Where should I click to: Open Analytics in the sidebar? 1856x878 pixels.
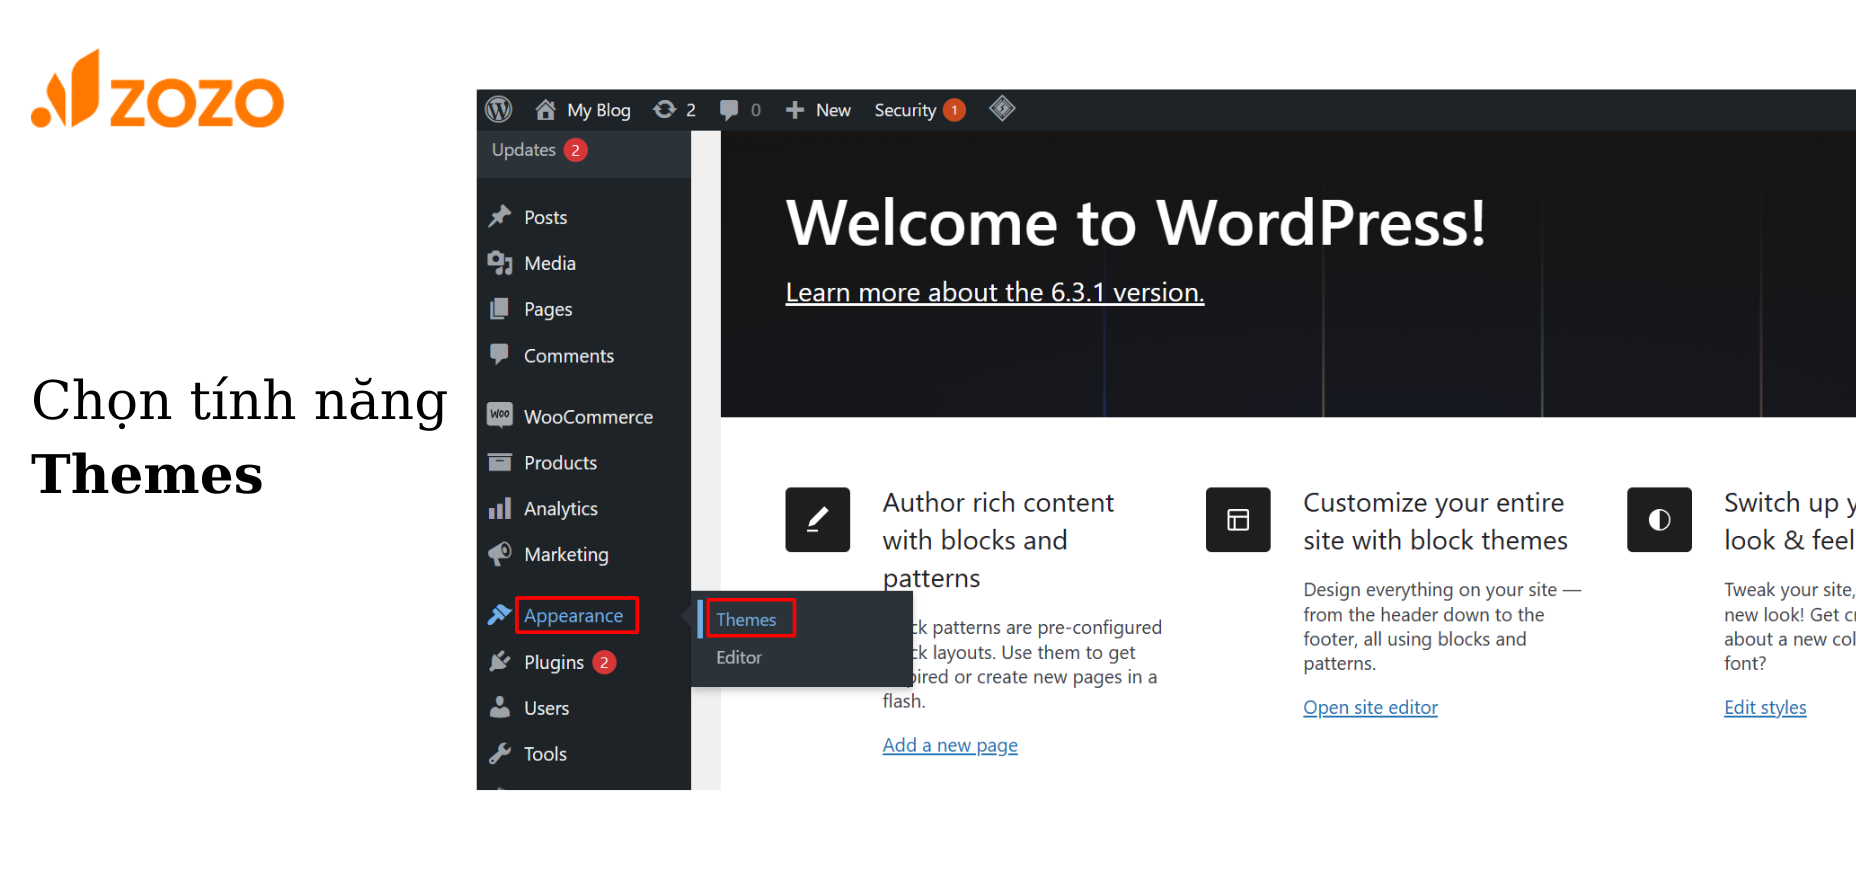pyautogui.click(x=561, y=509)
